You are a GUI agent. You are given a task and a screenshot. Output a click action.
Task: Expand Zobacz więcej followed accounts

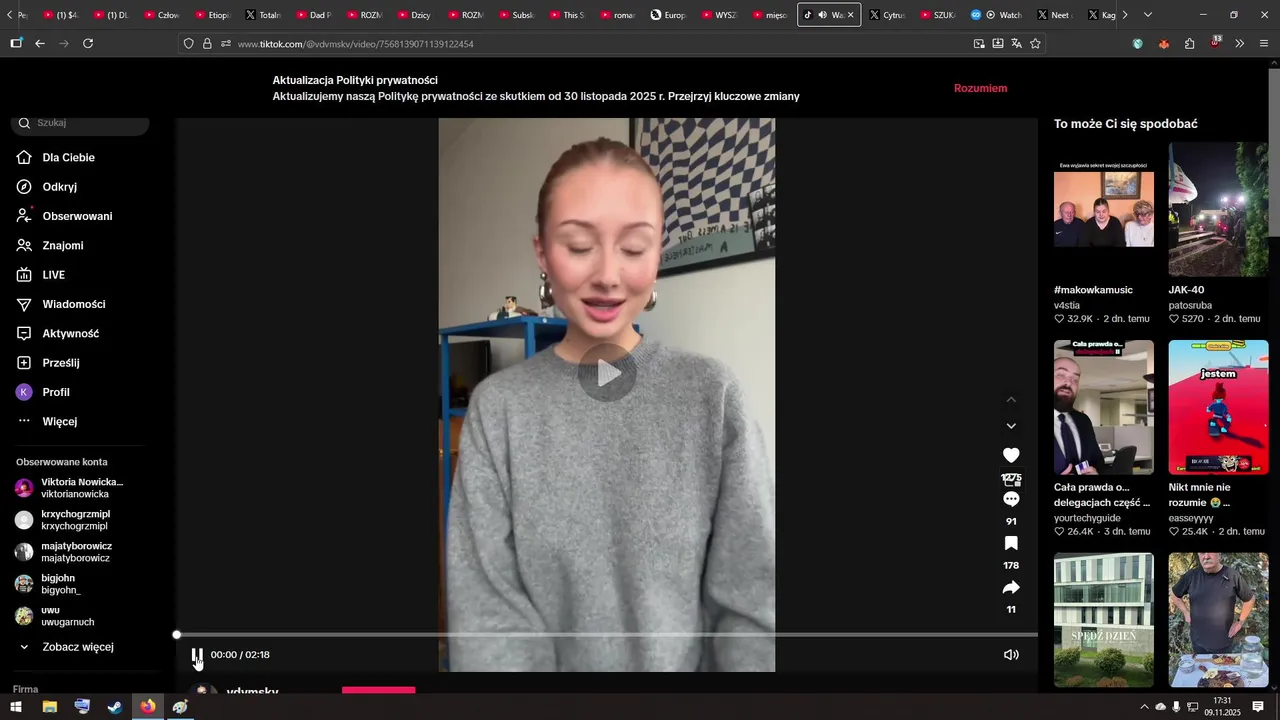pos(80,647)
